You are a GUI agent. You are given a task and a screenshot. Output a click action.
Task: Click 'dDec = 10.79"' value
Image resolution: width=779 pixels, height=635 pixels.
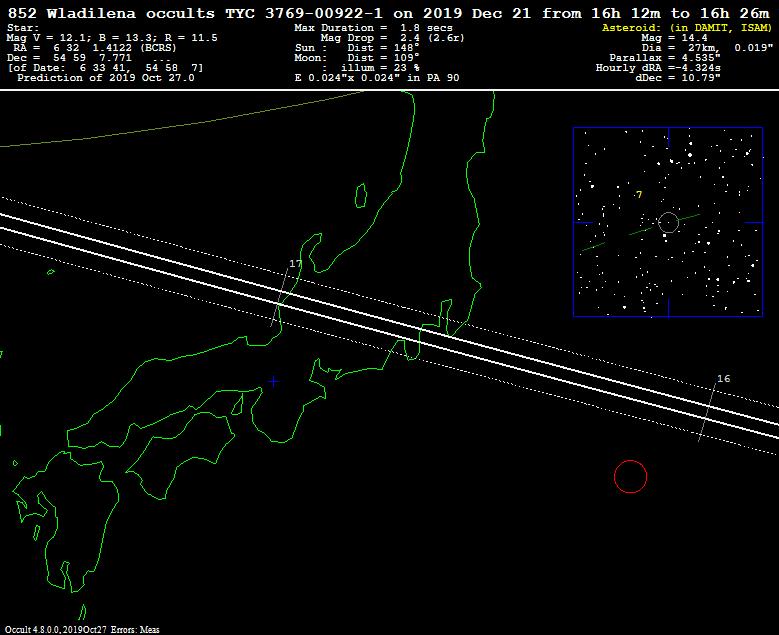(x=678, y=78)
